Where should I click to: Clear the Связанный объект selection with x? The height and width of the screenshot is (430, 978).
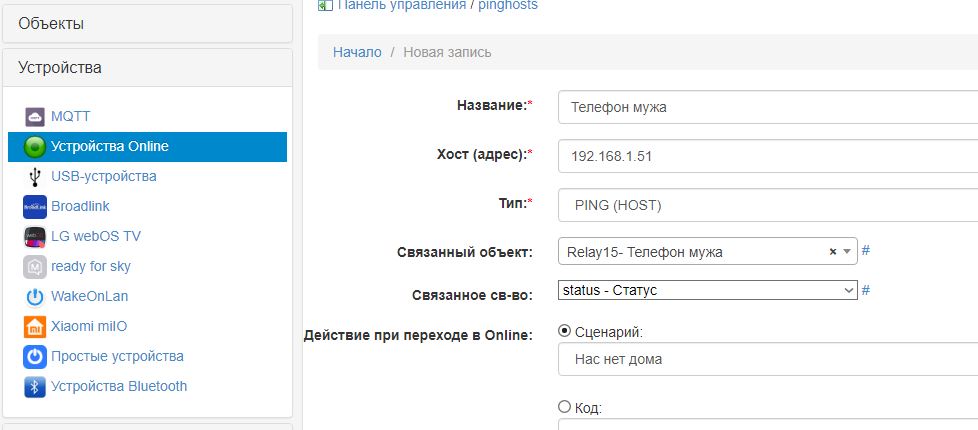(833, 252)
